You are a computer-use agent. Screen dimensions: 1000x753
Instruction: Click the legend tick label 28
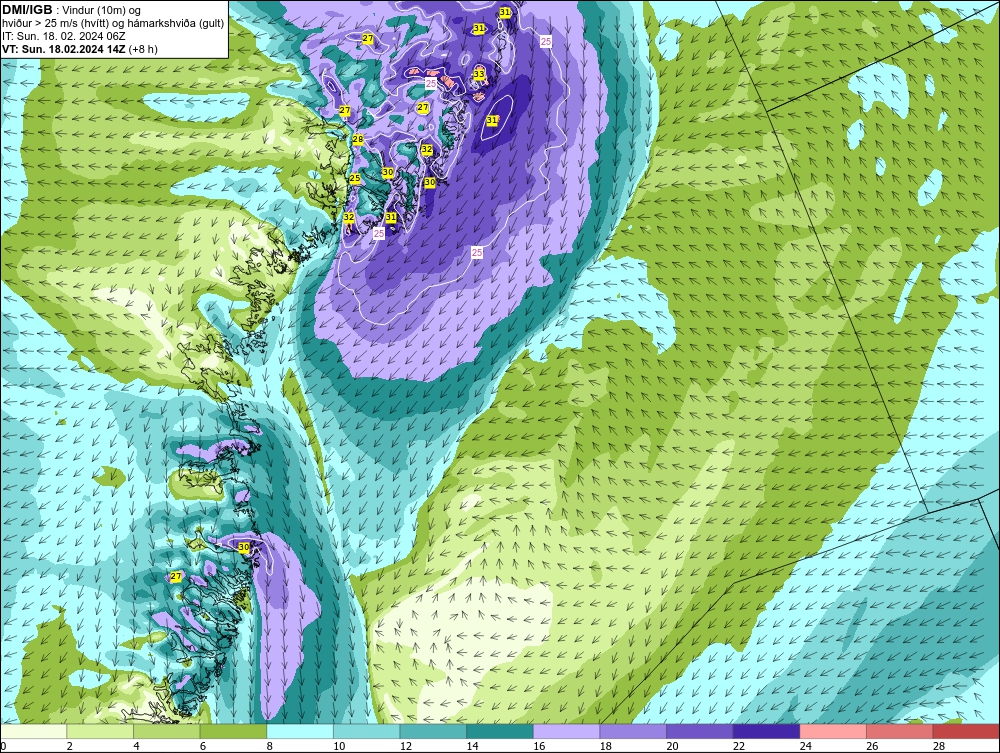[x=939, y=746]
